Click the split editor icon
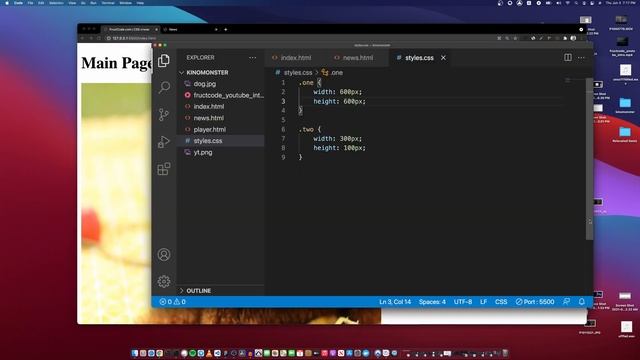 point(568,58)
